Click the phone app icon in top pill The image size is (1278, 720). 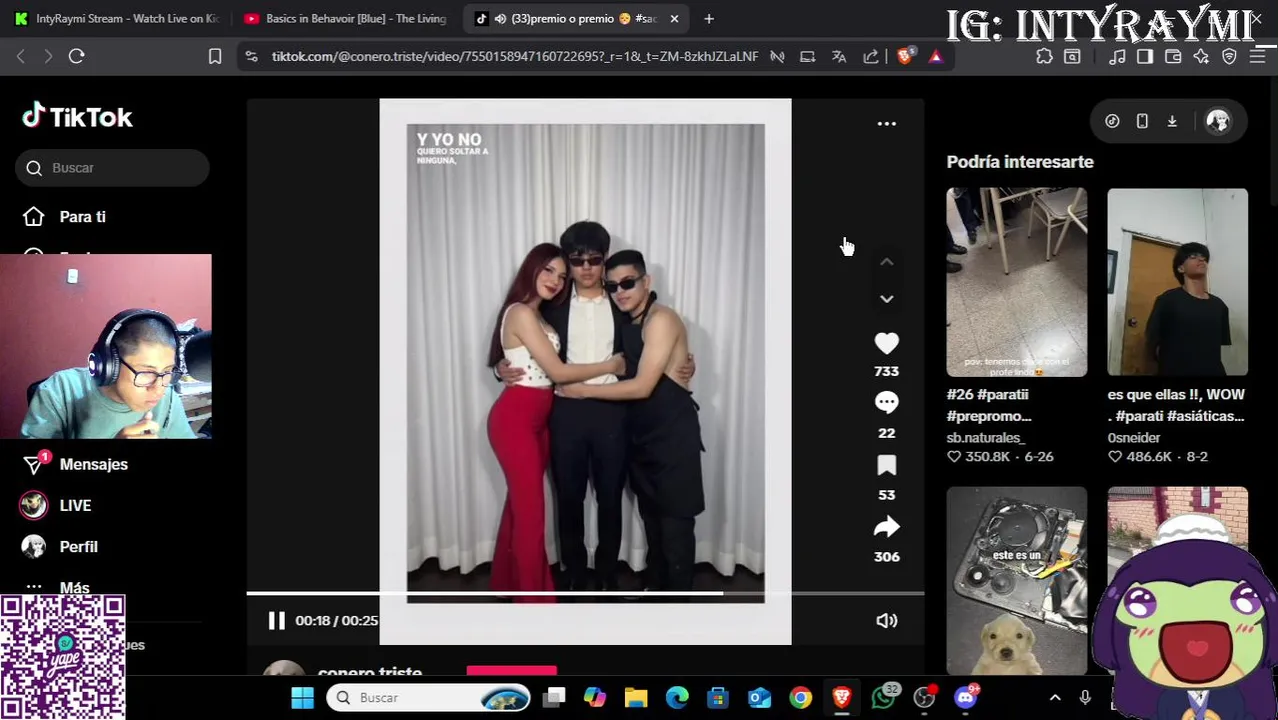click(1142, 121)
